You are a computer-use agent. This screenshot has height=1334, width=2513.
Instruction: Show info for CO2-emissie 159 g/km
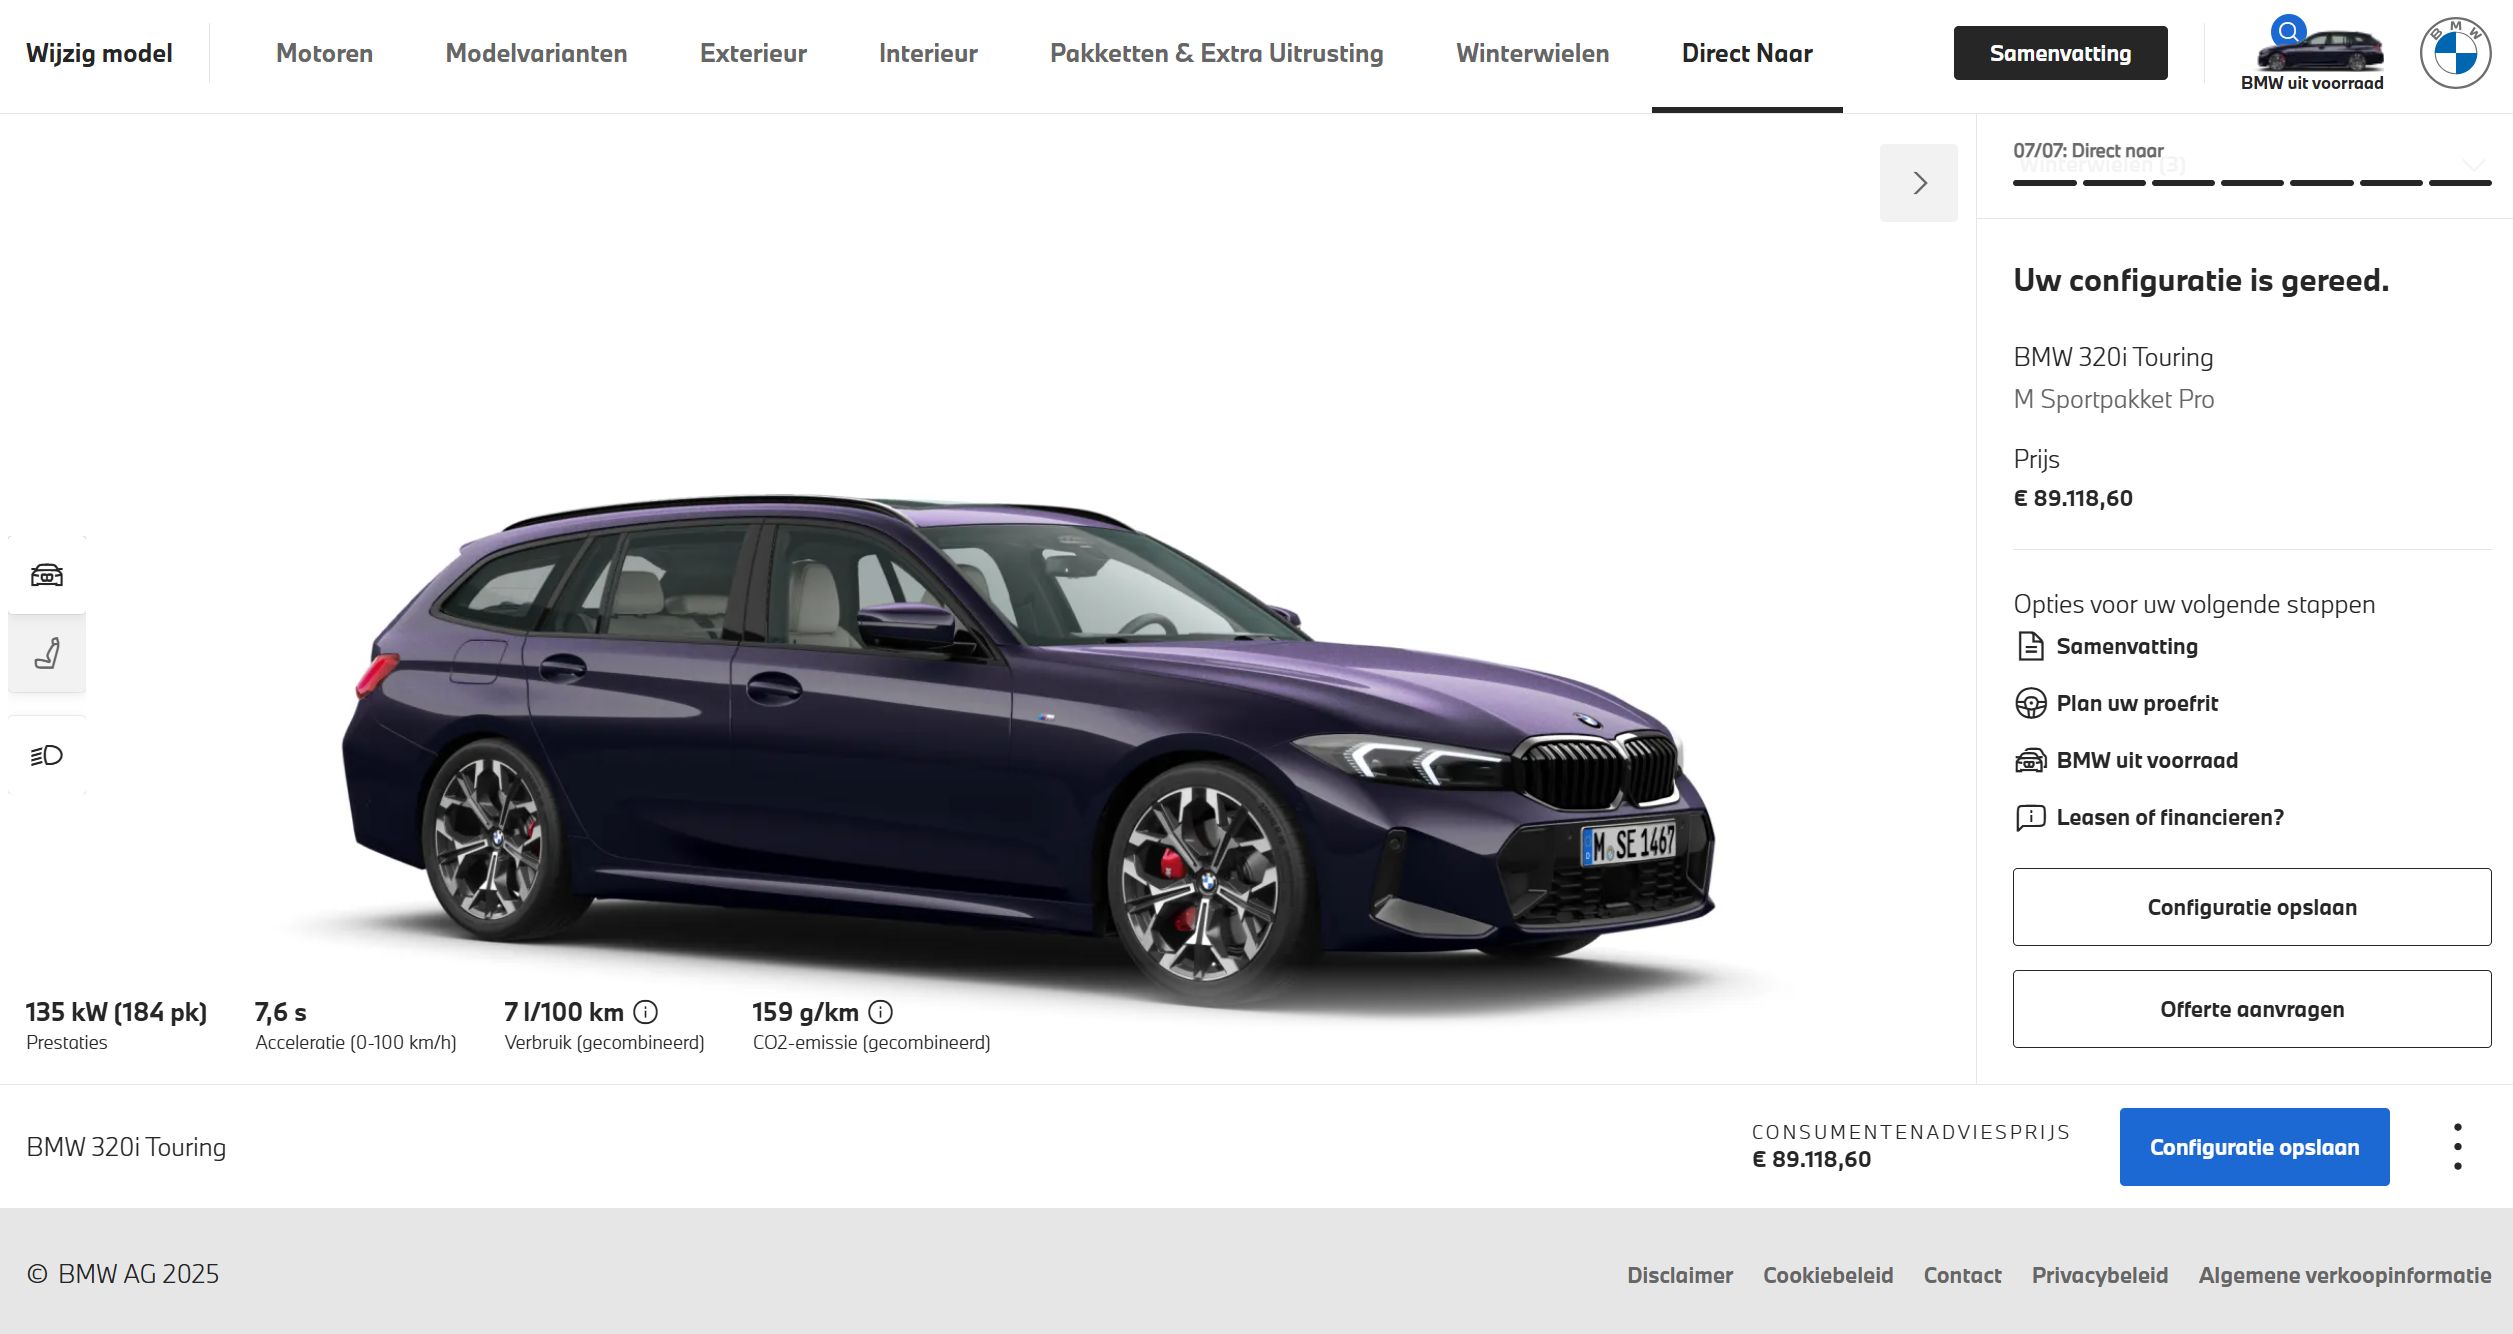pyautogui.click(x=881, y=1012)
